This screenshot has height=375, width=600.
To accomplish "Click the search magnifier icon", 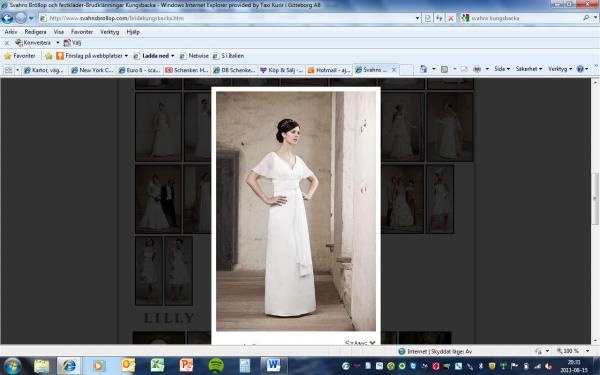I will pyautogui.click(x=586, y=18).
